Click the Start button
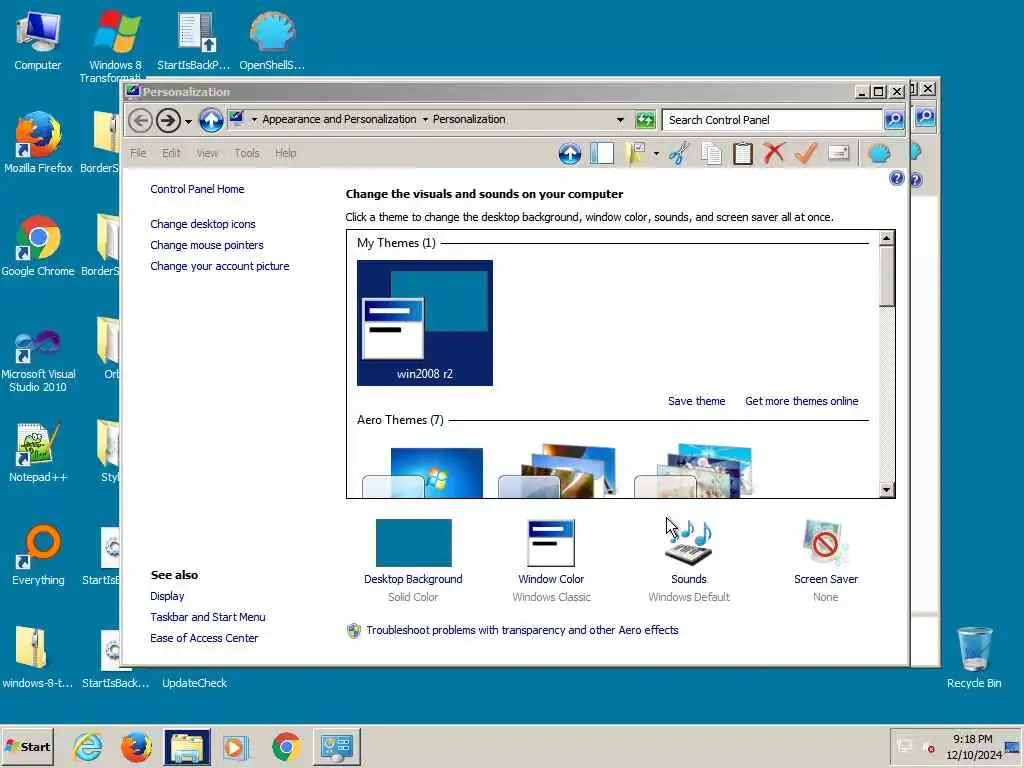Screen dimensions: 1024x768 [x=27, y=746]
